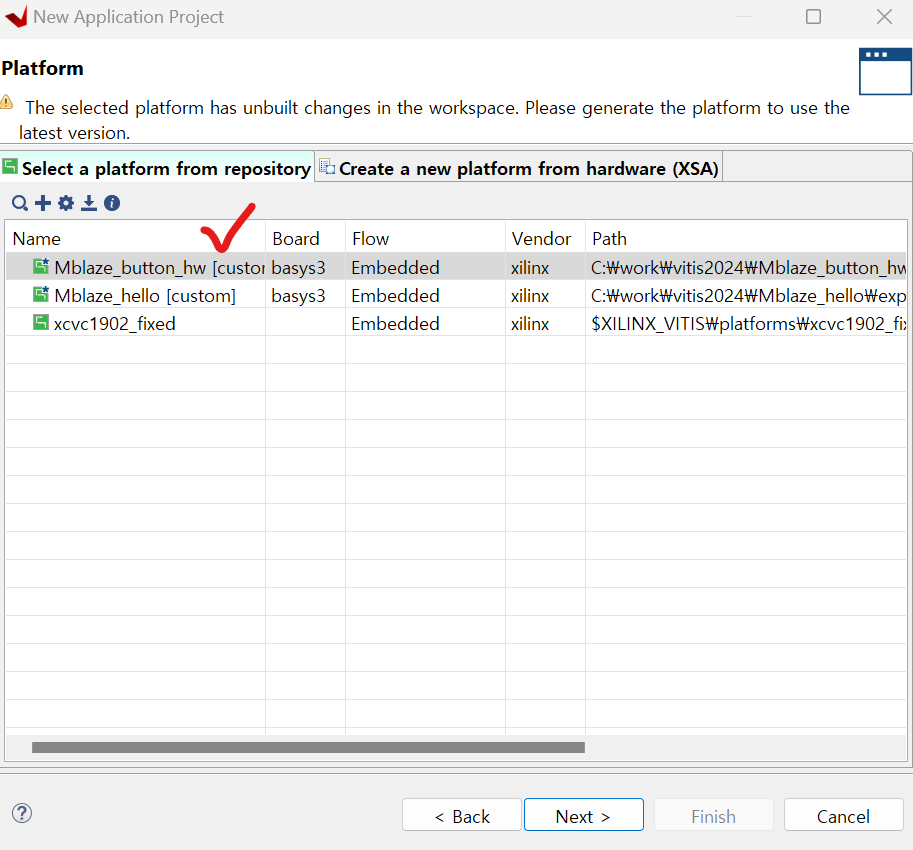
Task: Click the Mblaze_button_hw platform icon
Action: [41, 267]
